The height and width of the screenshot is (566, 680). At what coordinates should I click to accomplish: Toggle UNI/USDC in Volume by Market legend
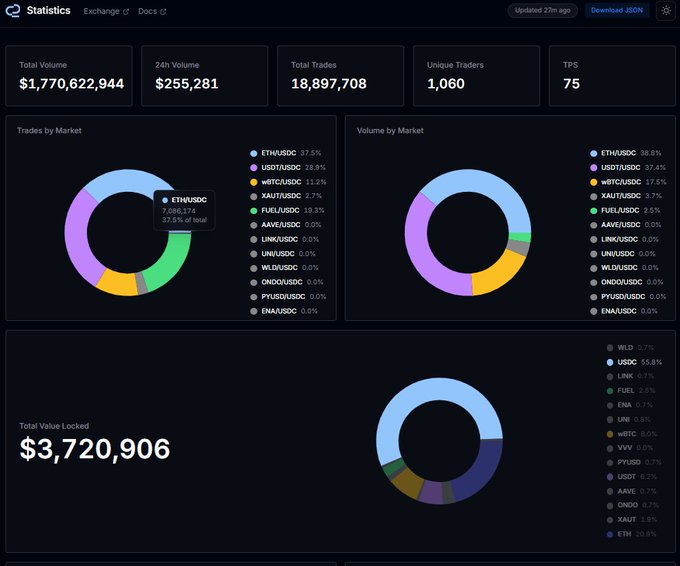coord(623,253)
